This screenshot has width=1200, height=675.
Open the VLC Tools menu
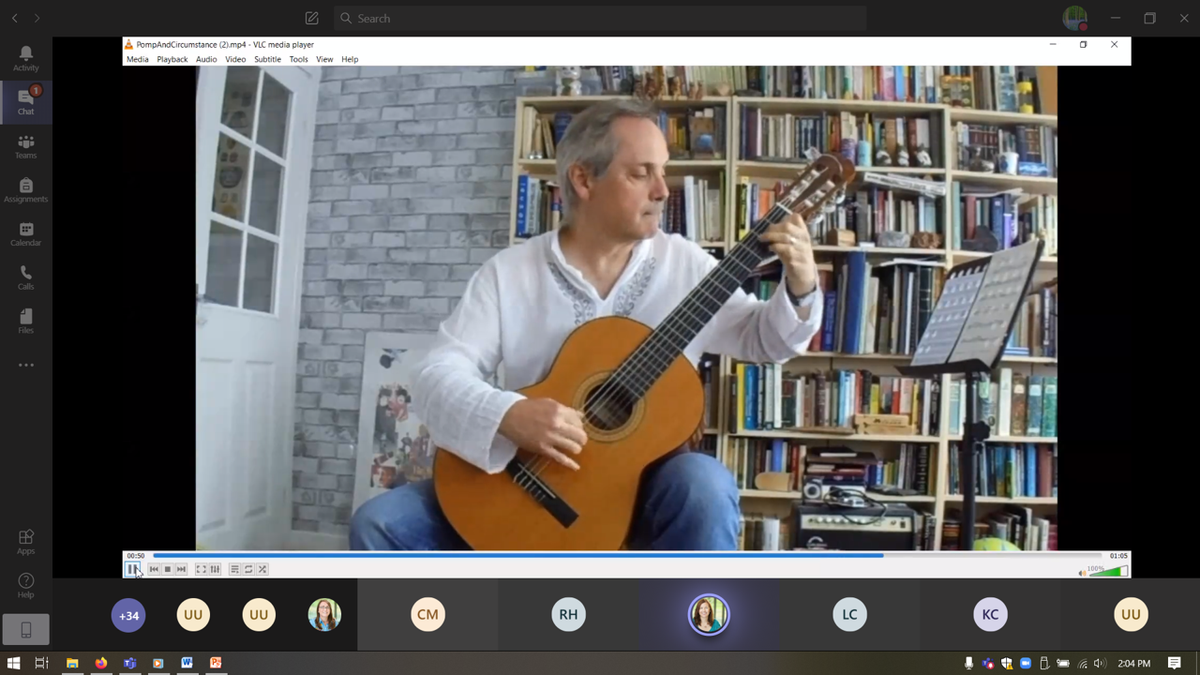(299, 59)
